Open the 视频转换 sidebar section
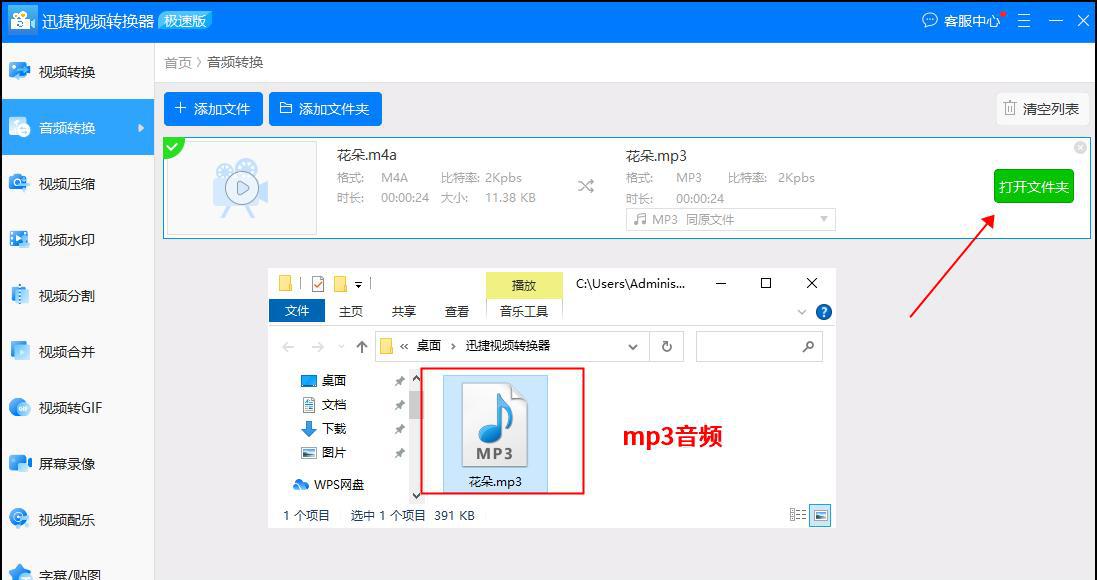 coord(77,71)
